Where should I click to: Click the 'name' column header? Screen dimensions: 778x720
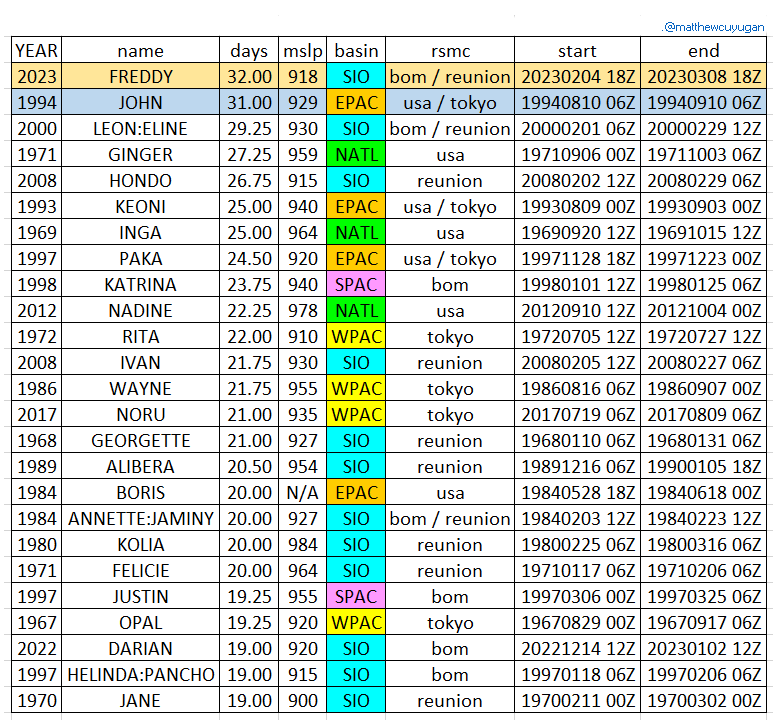pyautogui.click(x=140, y=51)
